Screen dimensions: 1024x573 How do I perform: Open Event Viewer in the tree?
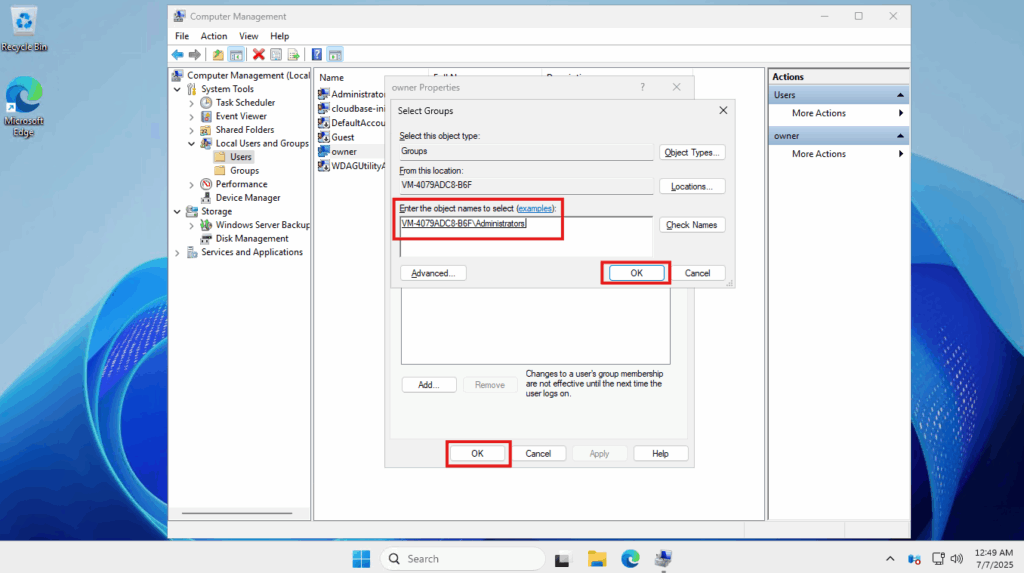click(x=240, y=116)
